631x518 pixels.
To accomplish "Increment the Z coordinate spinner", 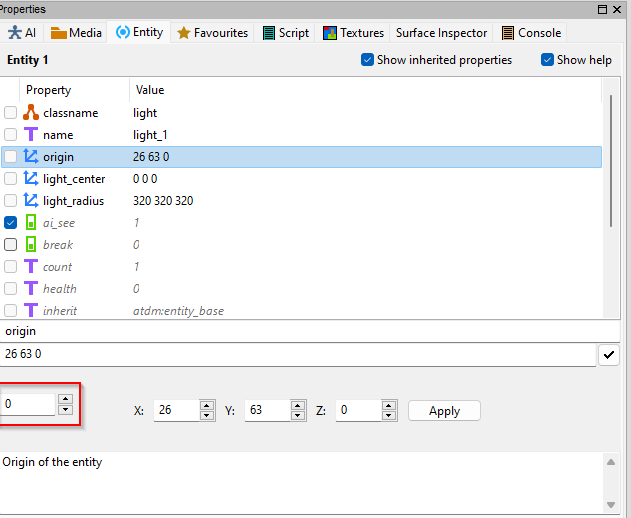I will point(387,406).
